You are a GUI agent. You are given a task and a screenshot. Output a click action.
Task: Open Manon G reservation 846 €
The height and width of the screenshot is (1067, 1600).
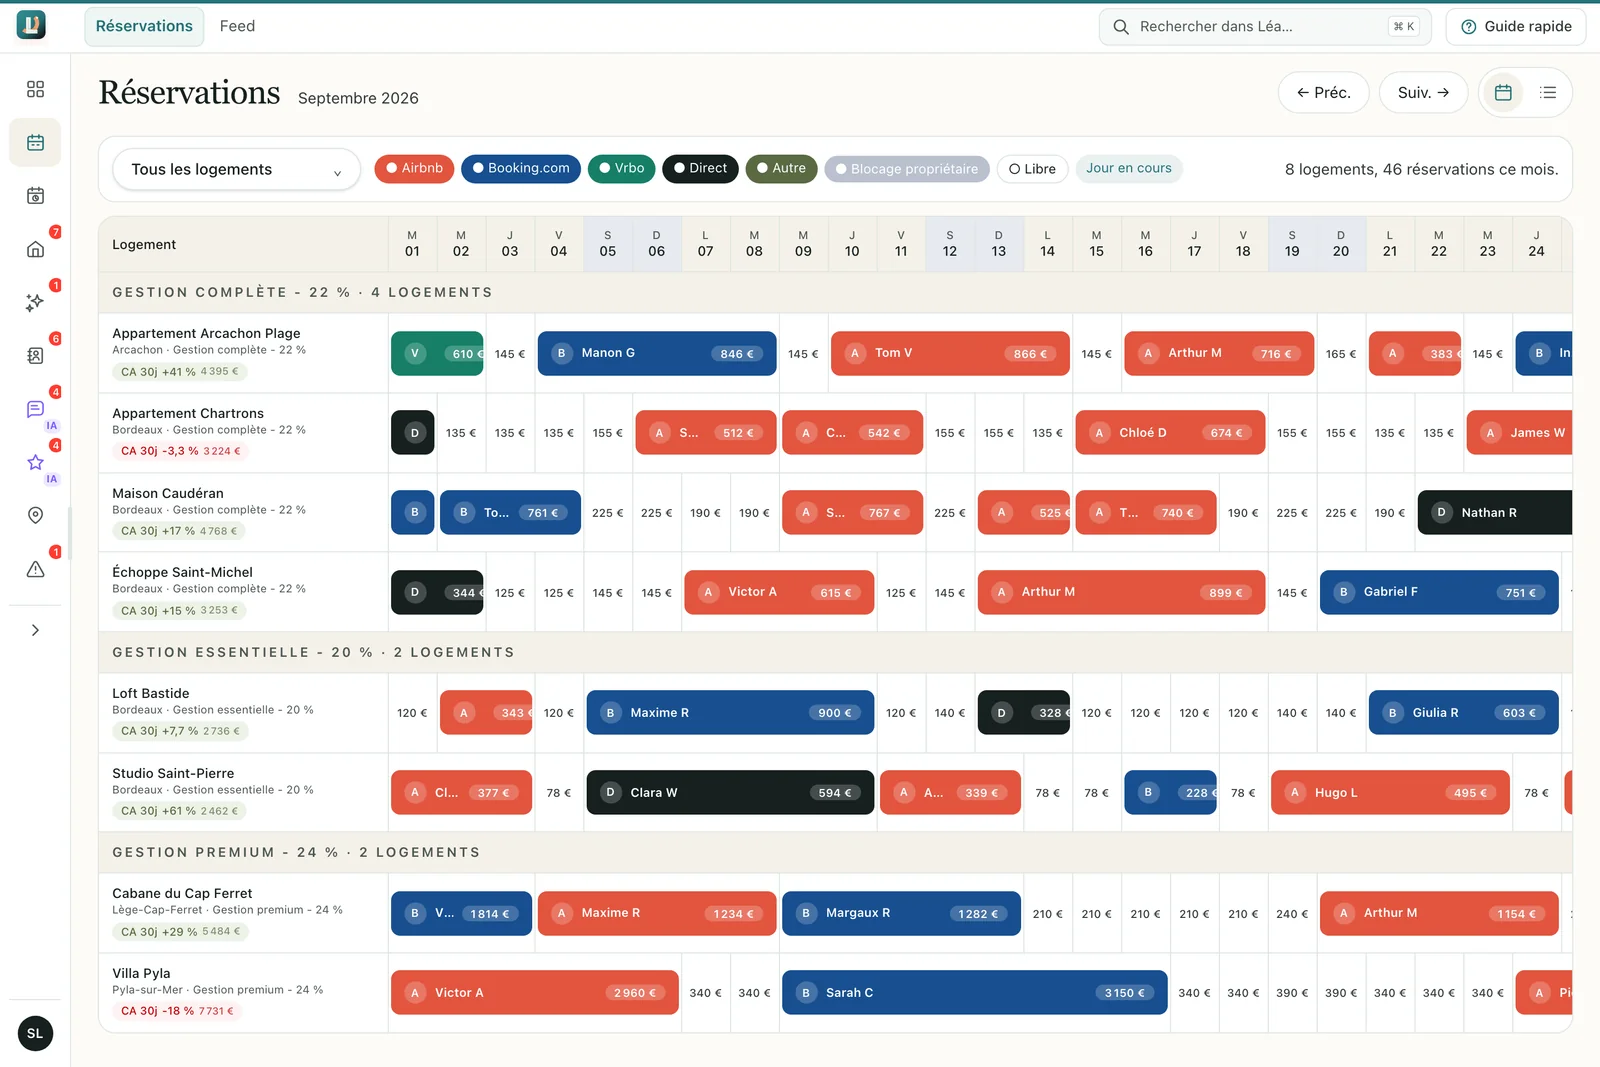(x=657, y=353)
